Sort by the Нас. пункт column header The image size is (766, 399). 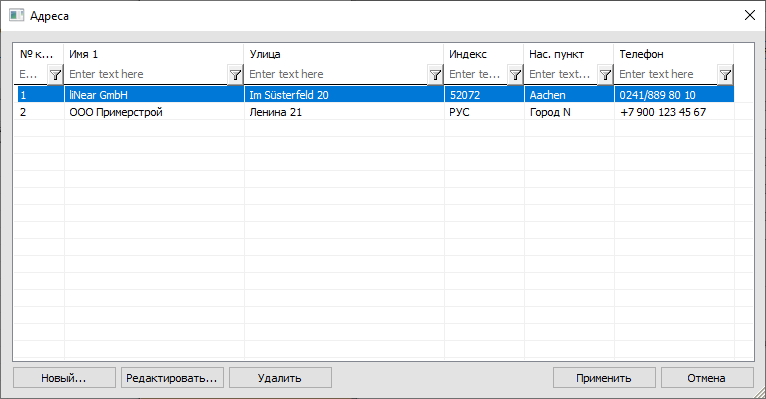click(569, 54)
